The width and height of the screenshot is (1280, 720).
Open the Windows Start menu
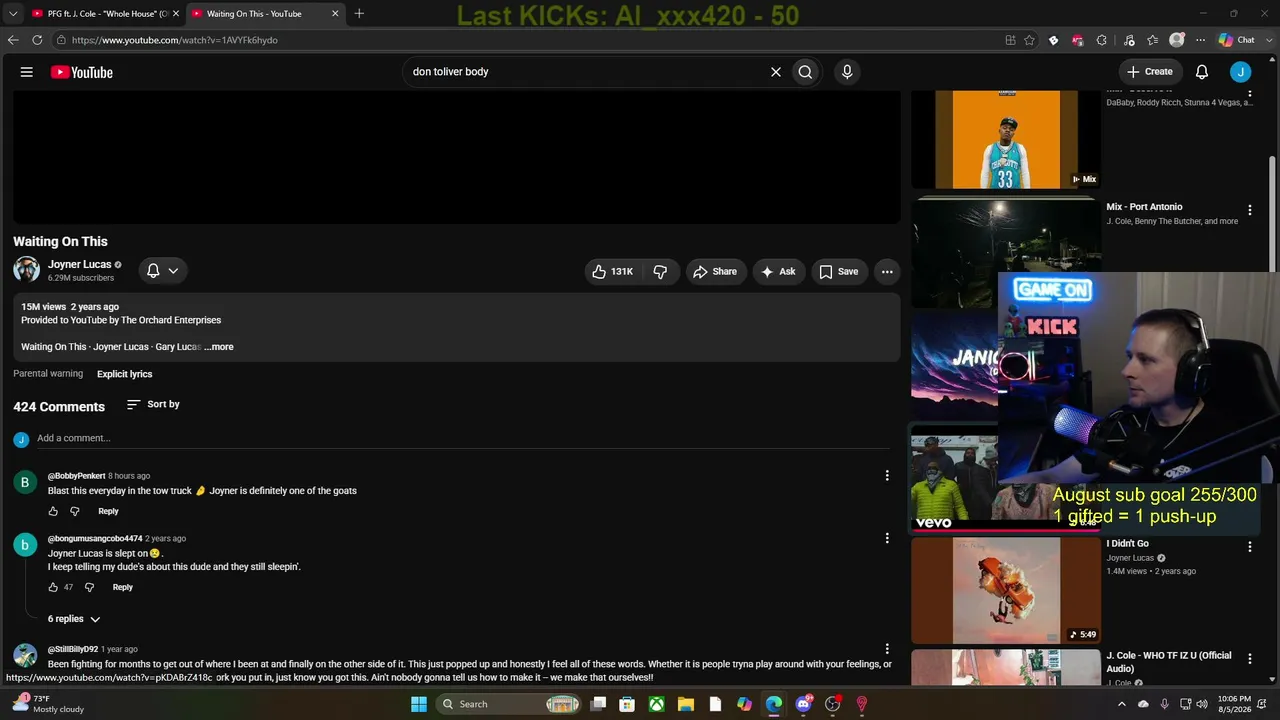[x=419, y=704]
